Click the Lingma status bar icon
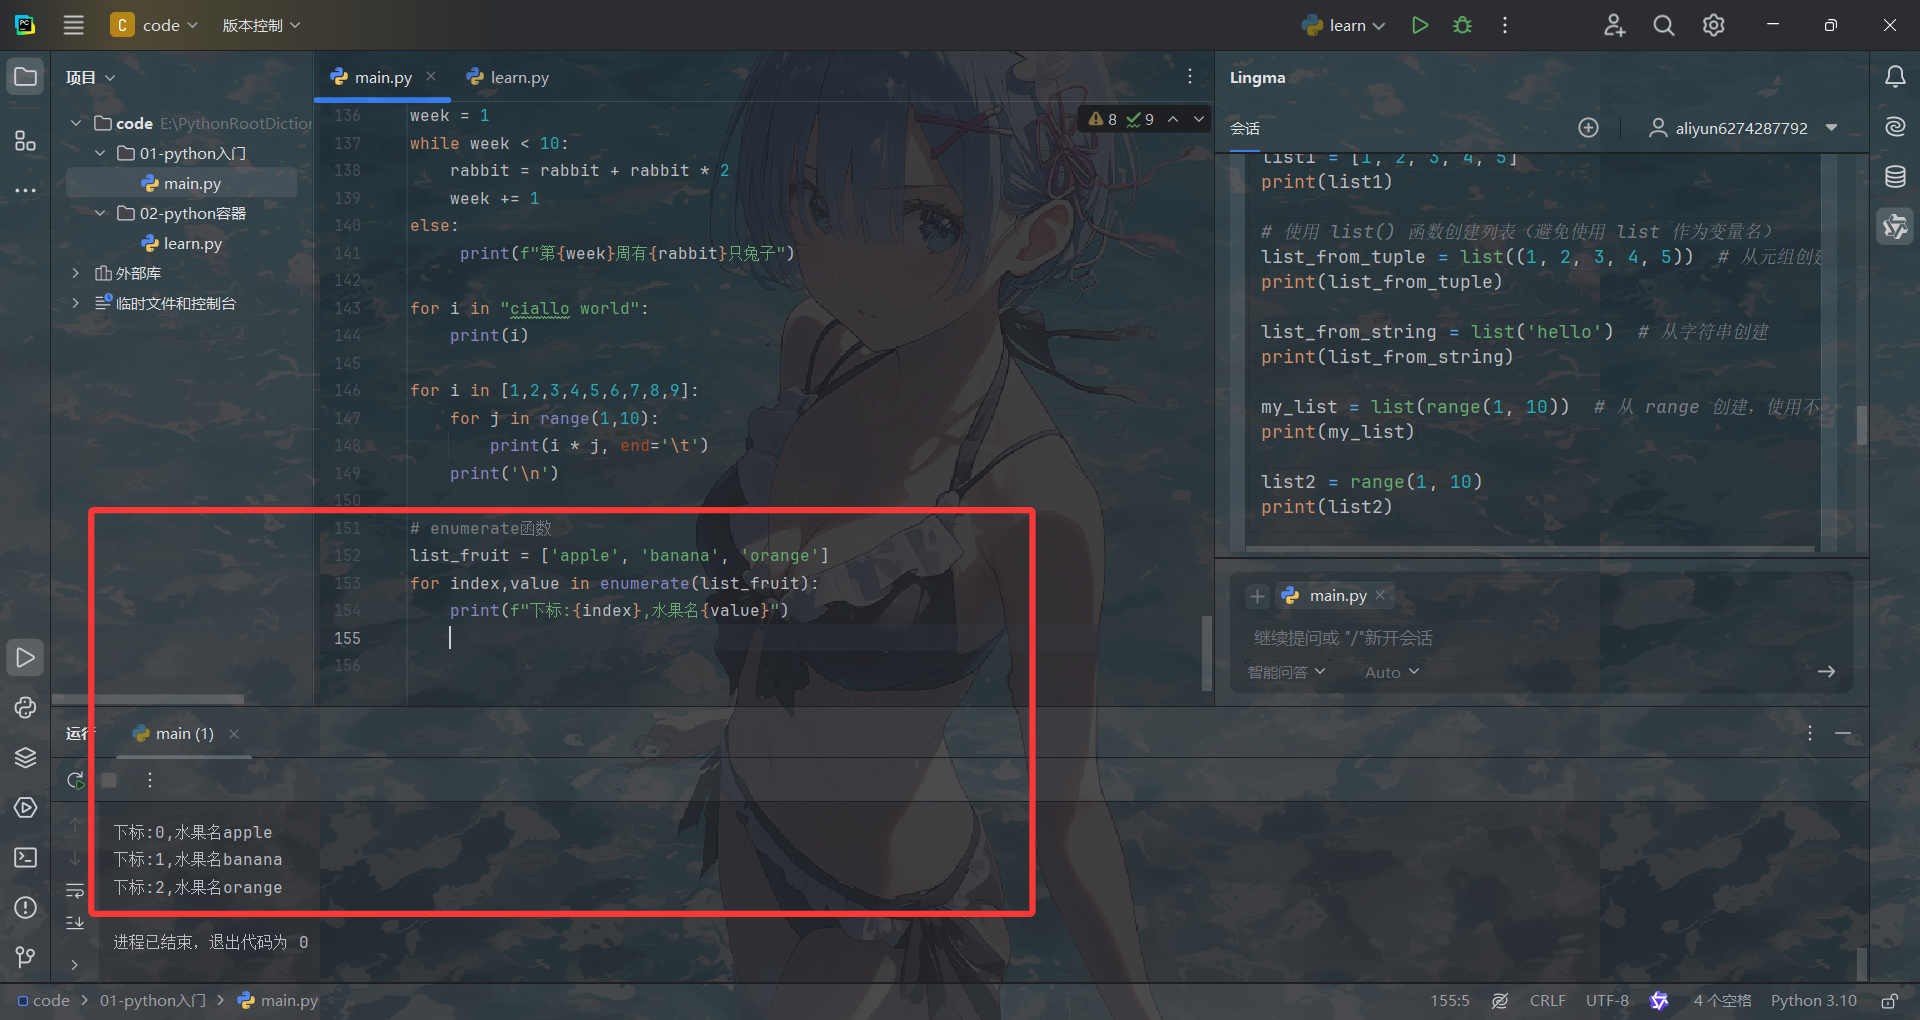This screenshot has width=1920, height=1020. click(1659, 1001)
